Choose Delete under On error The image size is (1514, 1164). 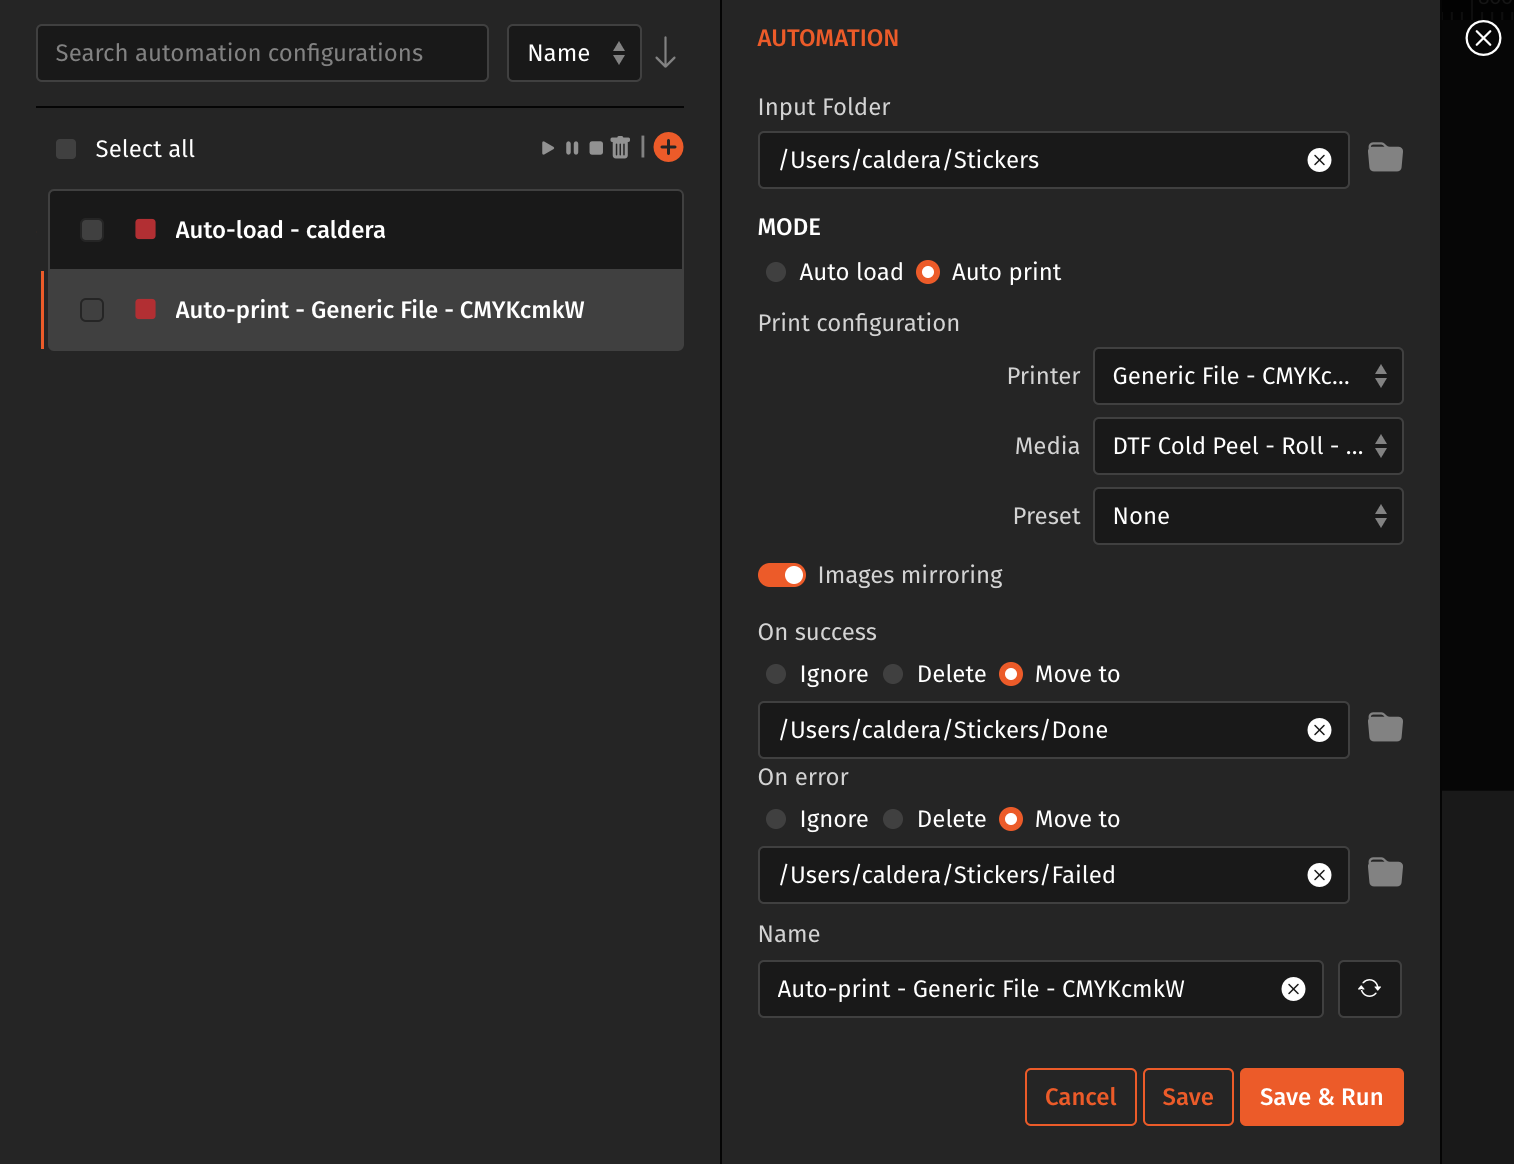893,819
